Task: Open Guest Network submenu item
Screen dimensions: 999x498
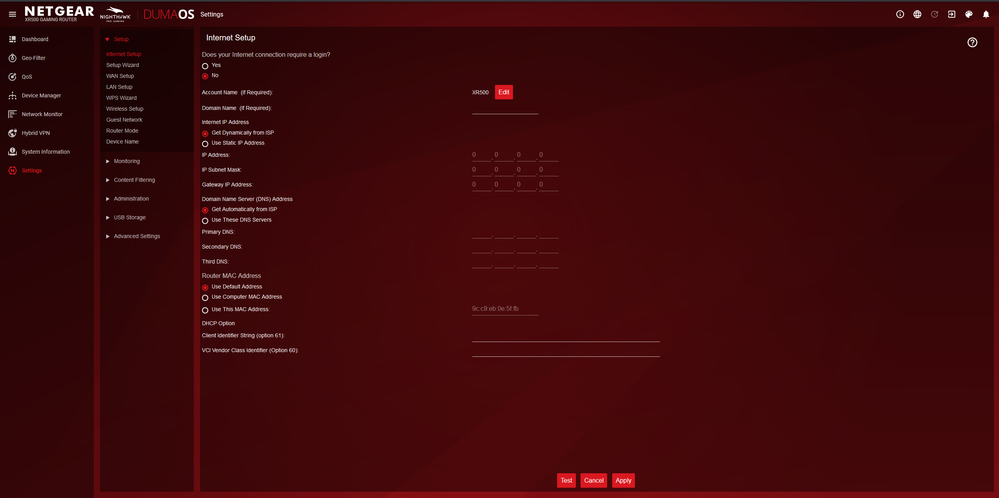Action: click(x=124, y=120)
